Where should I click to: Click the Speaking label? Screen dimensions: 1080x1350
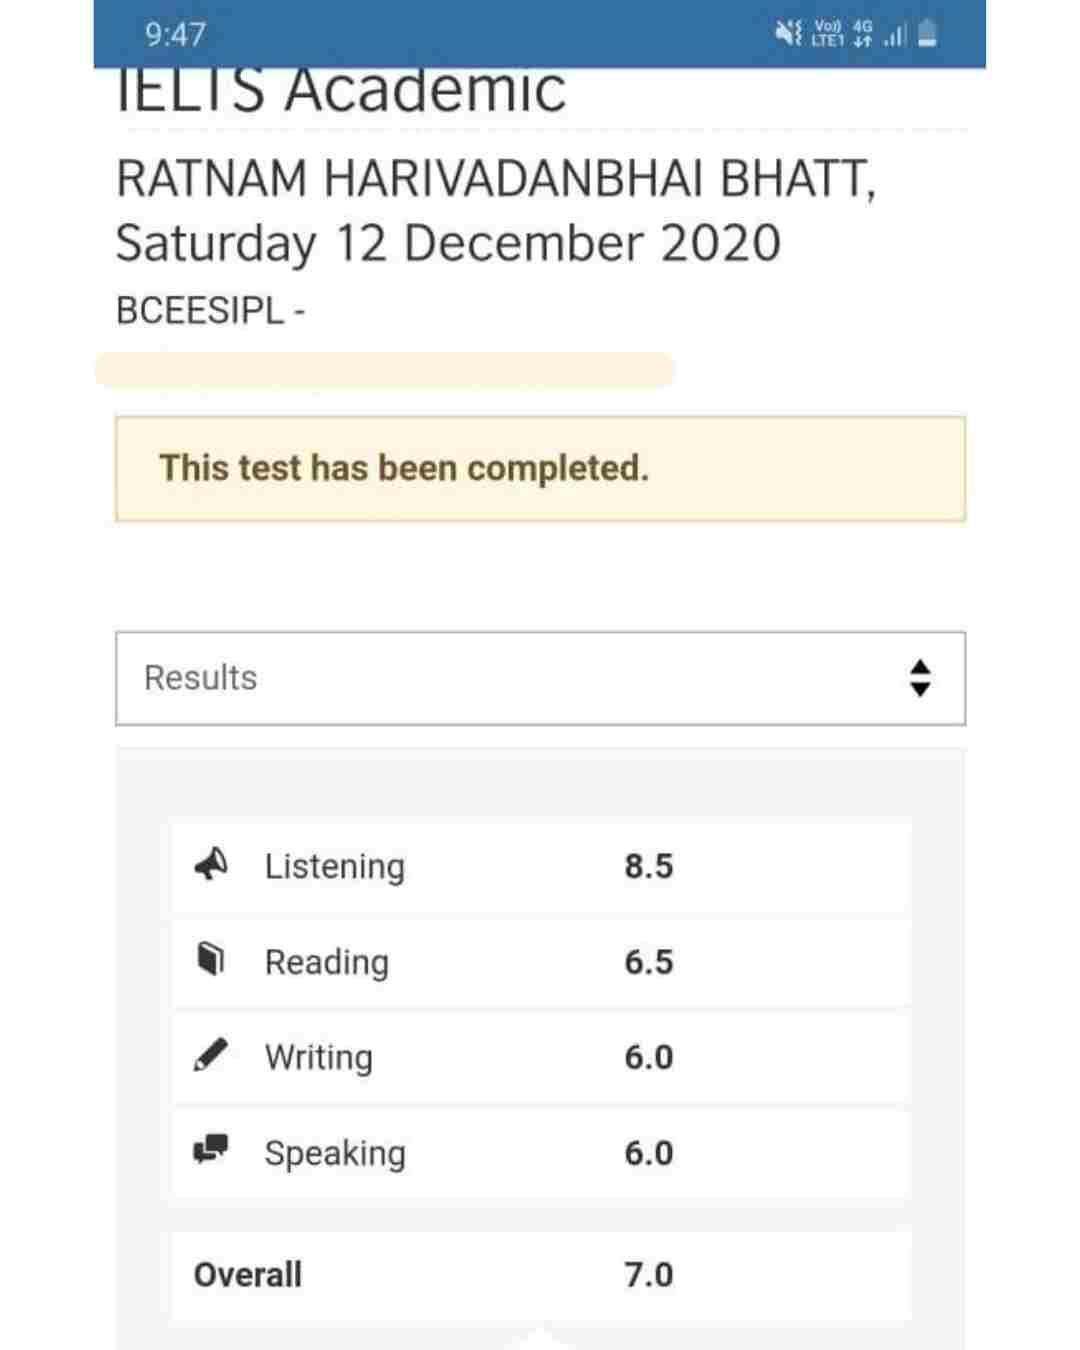[x=335, y=1153]
